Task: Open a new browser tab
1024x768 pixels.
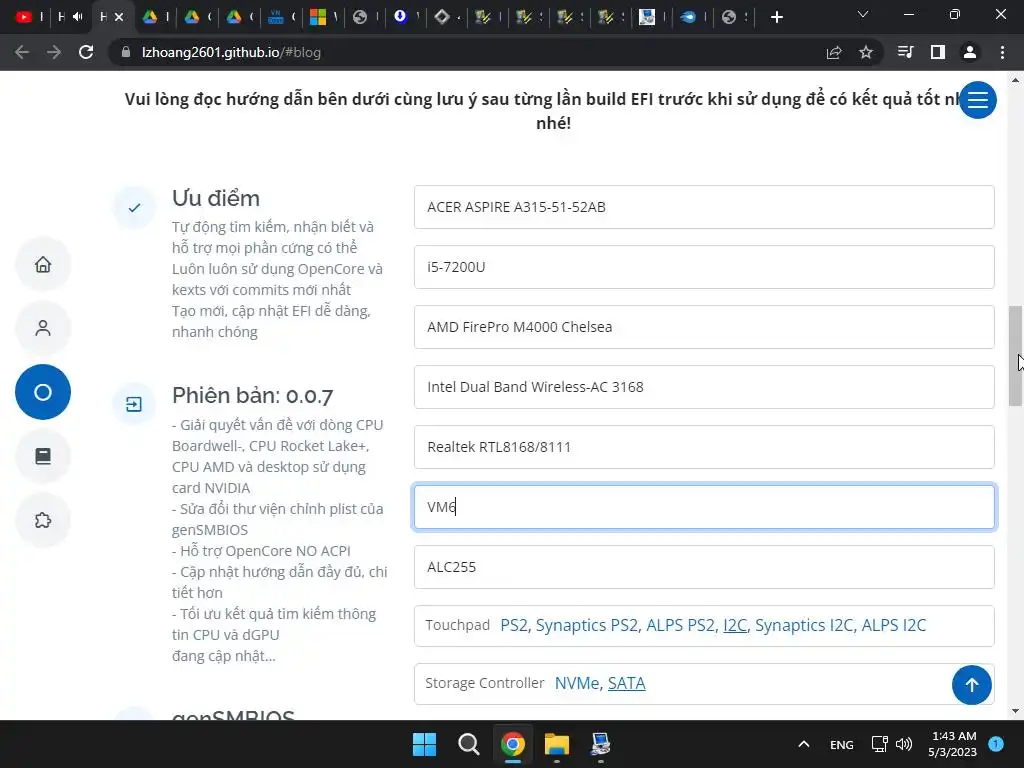Action: [776, 17]
